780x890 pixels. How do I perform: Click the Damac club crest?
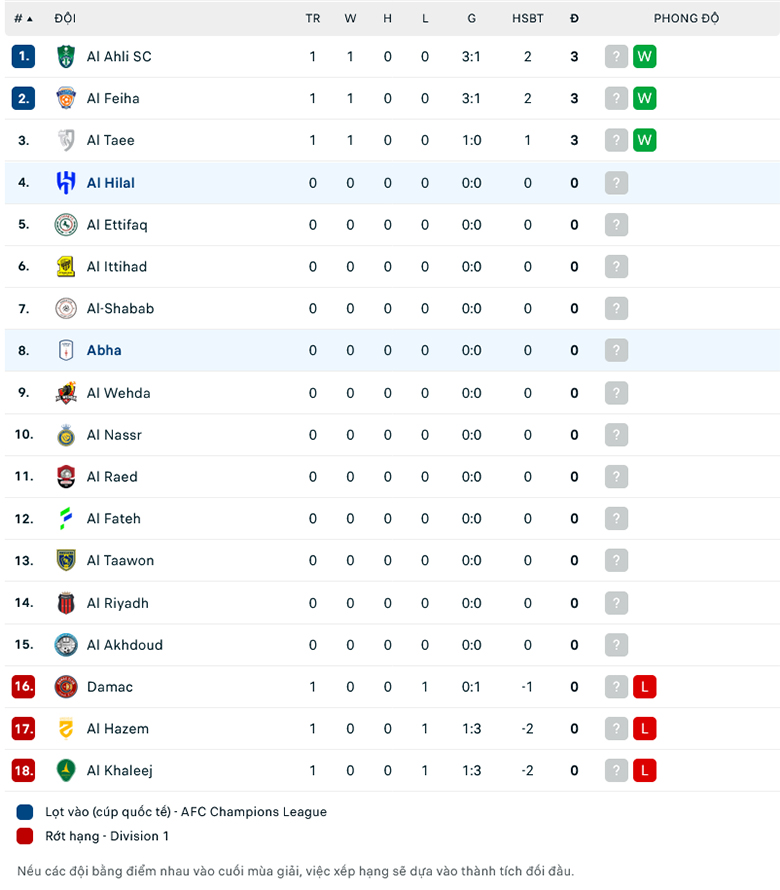click(x=65, y=687)
